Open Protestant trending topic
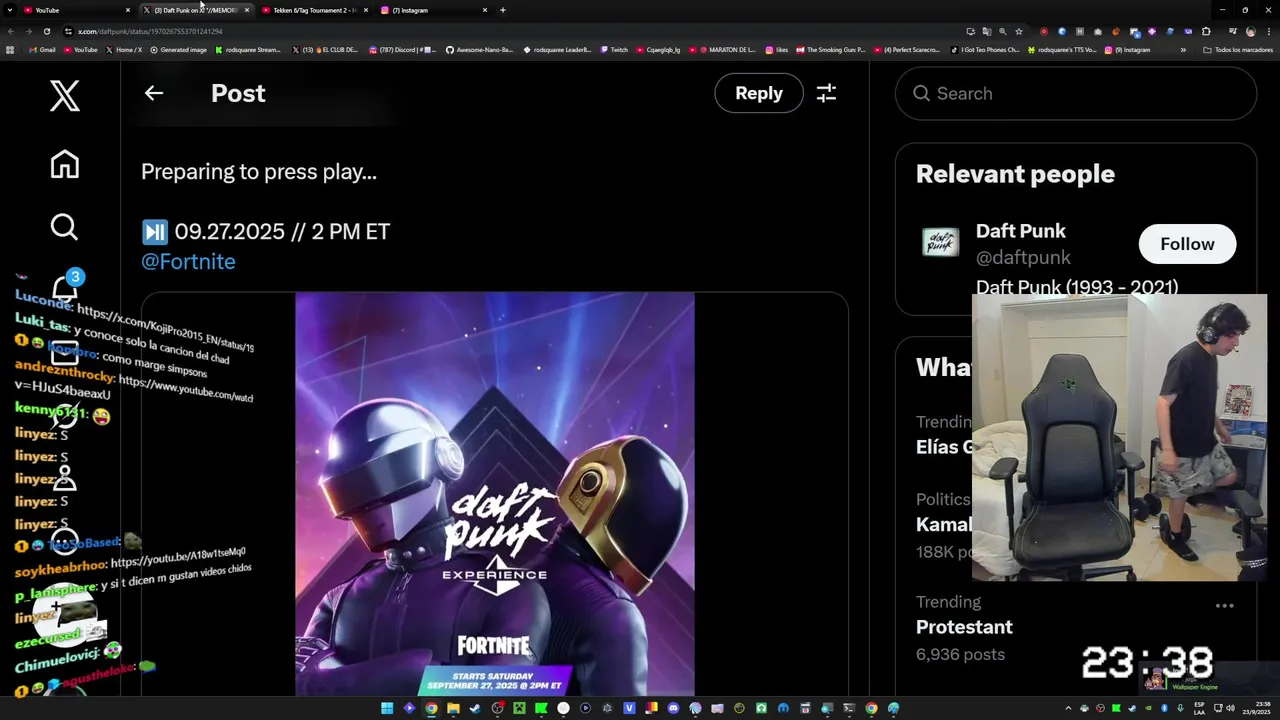 pos(964,628)
